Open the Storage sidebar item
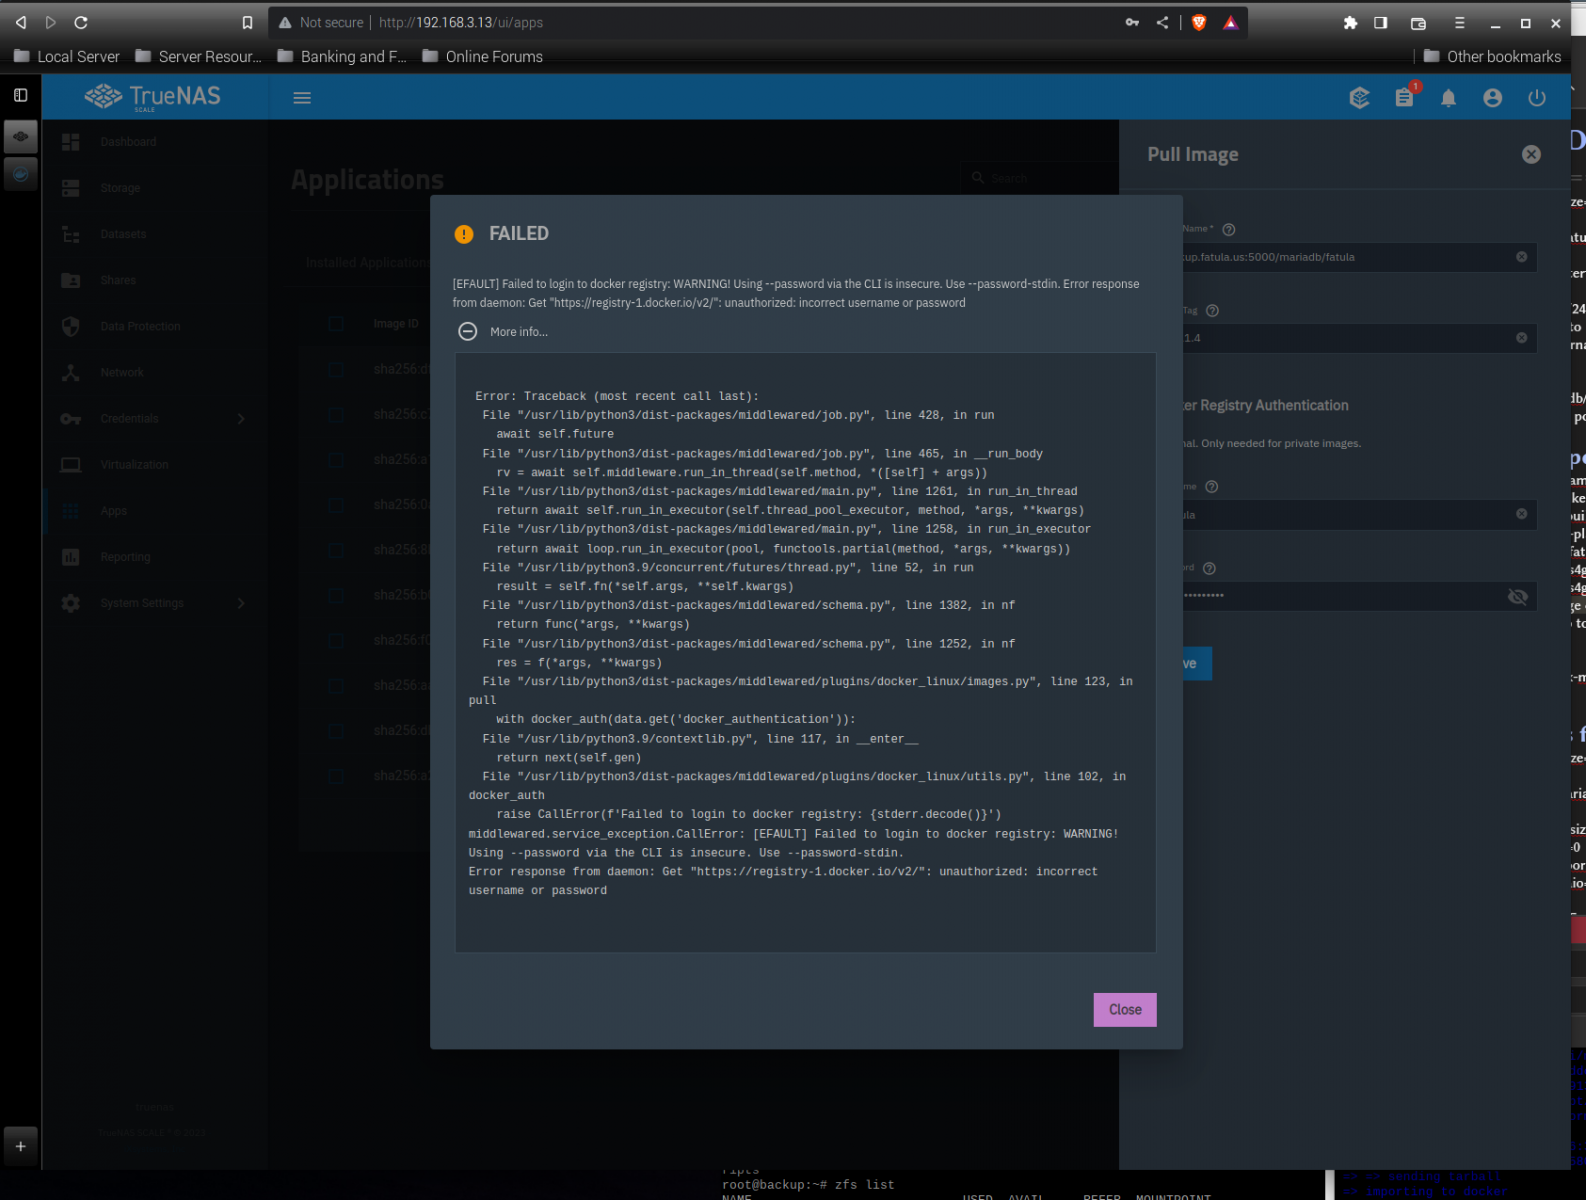The width and height of the screenshot is (1586, 1200). [x=120, y=188]
